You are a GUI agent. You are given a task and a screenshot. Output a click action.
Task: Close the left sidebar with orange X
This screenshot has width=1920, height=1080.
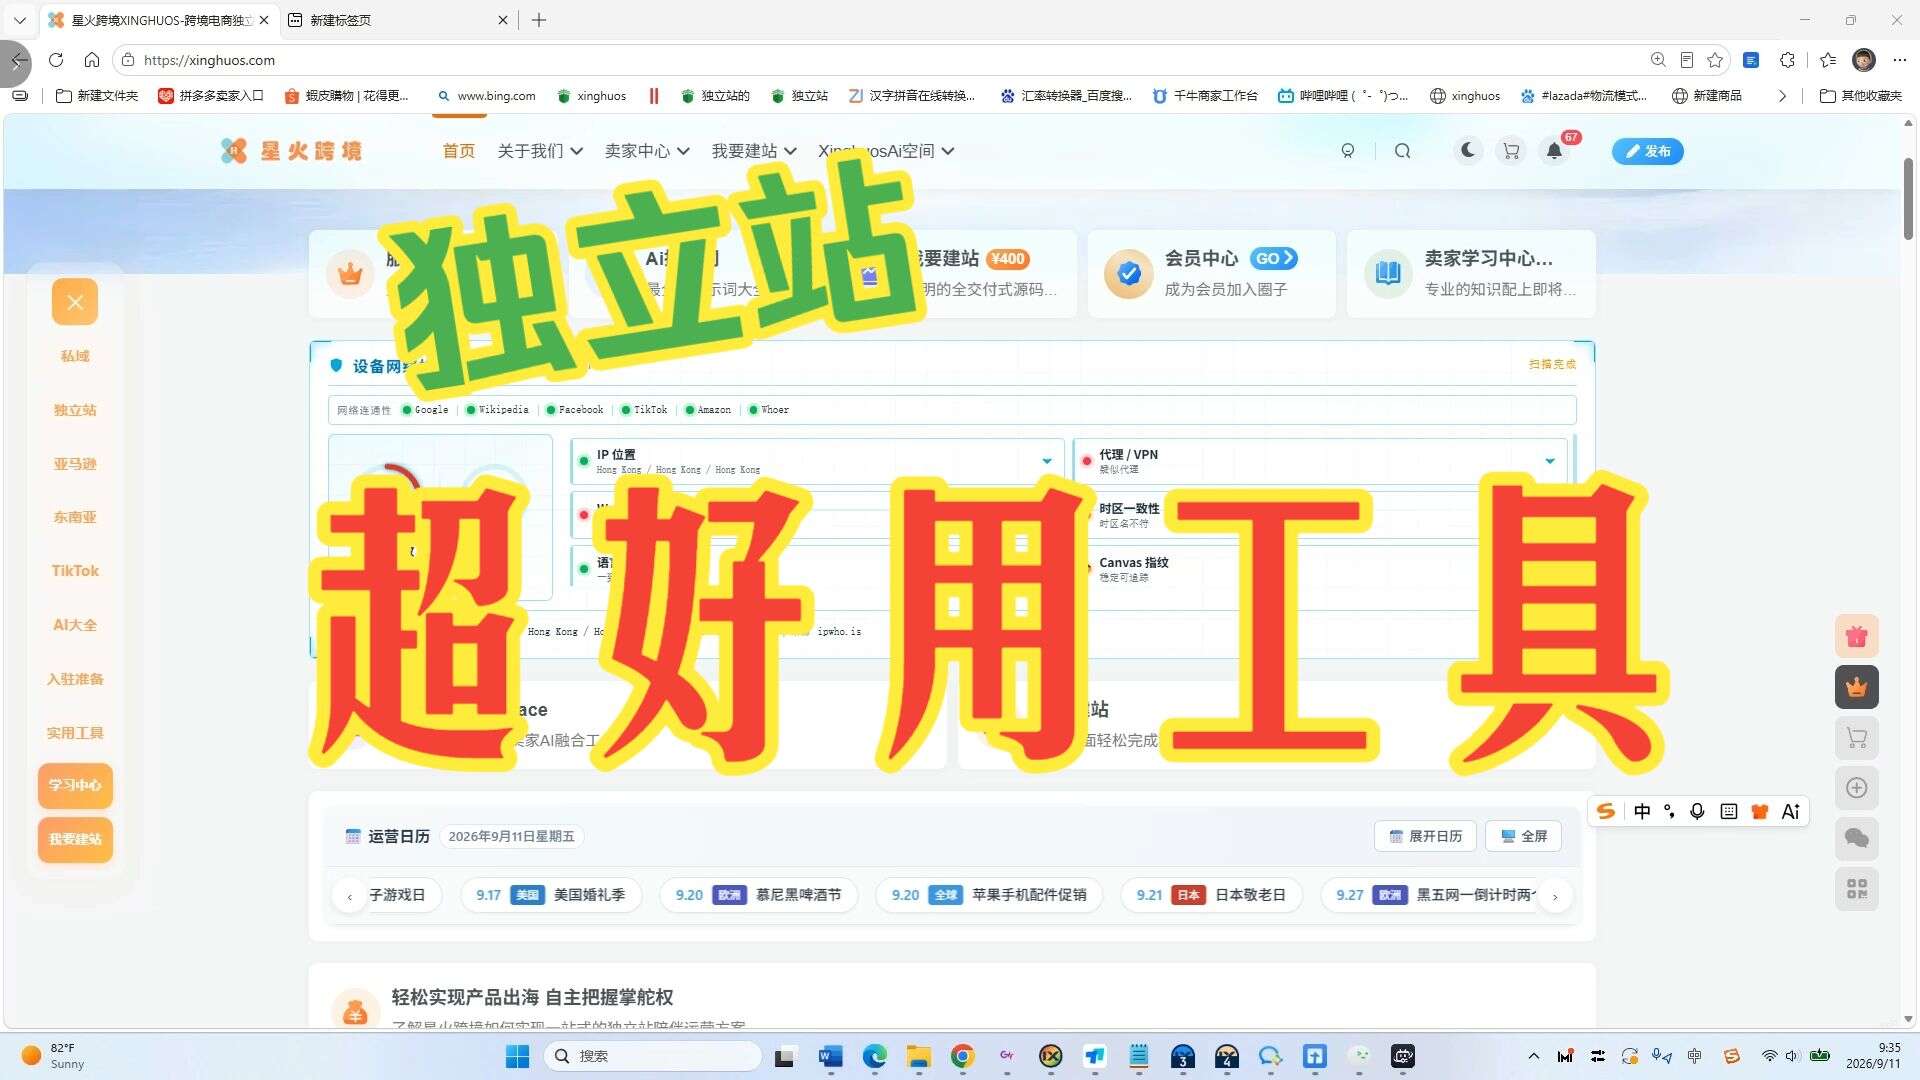75,302
